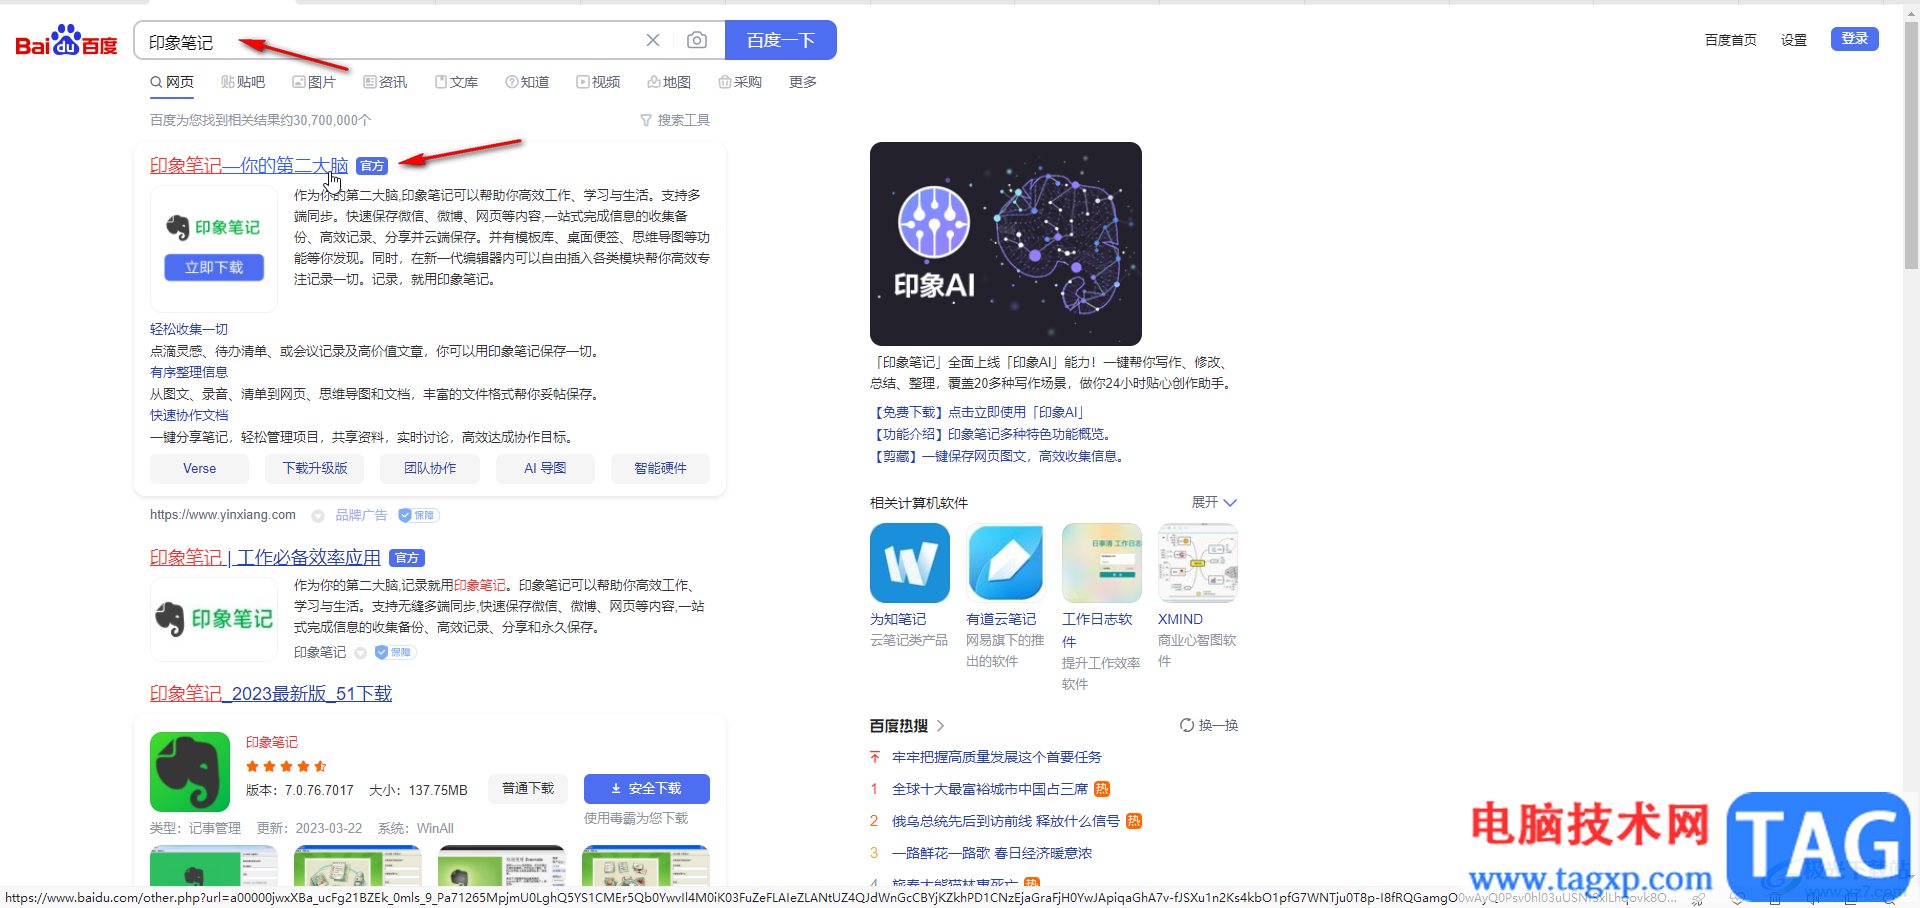Viewport: 1920px width, 908px height.
Task: Switch to the 知道 tab
Action: point(527,82)
